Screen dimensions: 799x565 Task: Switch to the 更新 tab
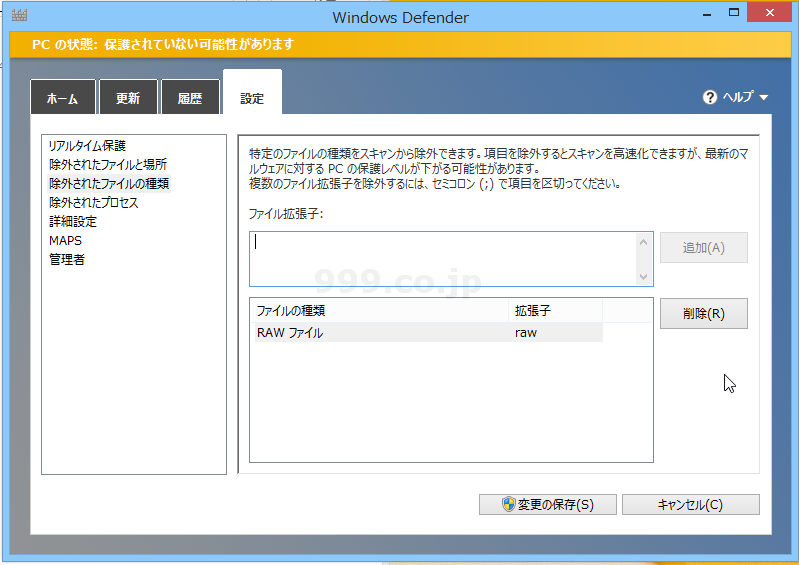click(x=128, y=97)
